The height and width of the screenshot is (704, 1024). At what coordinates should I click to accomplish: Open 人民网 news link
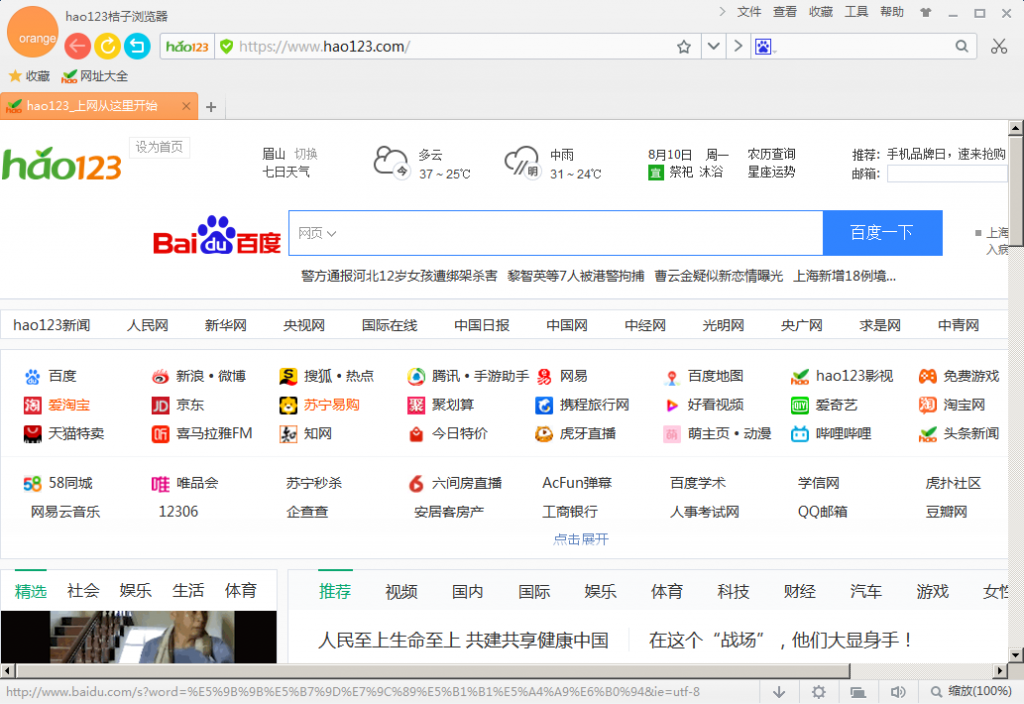[x=148, y=325]
